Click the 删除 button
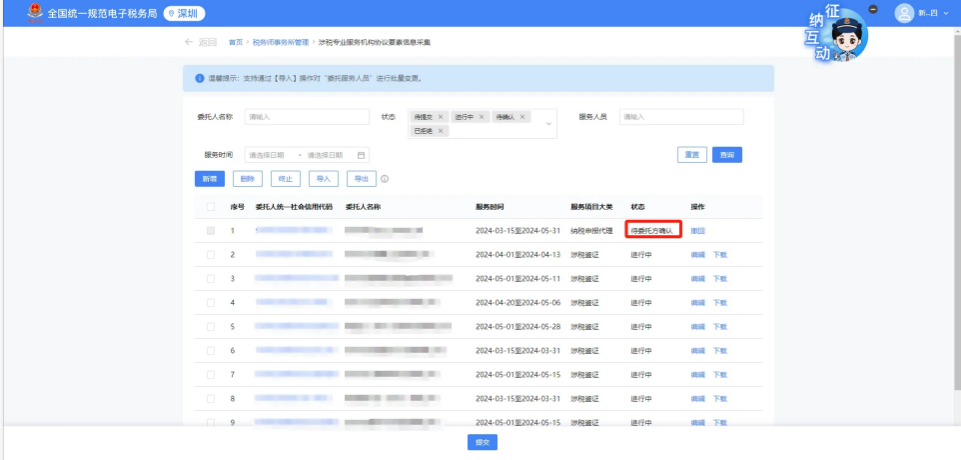Image resolution: width=961 pixels, height=460 pixels. [248, 179]
